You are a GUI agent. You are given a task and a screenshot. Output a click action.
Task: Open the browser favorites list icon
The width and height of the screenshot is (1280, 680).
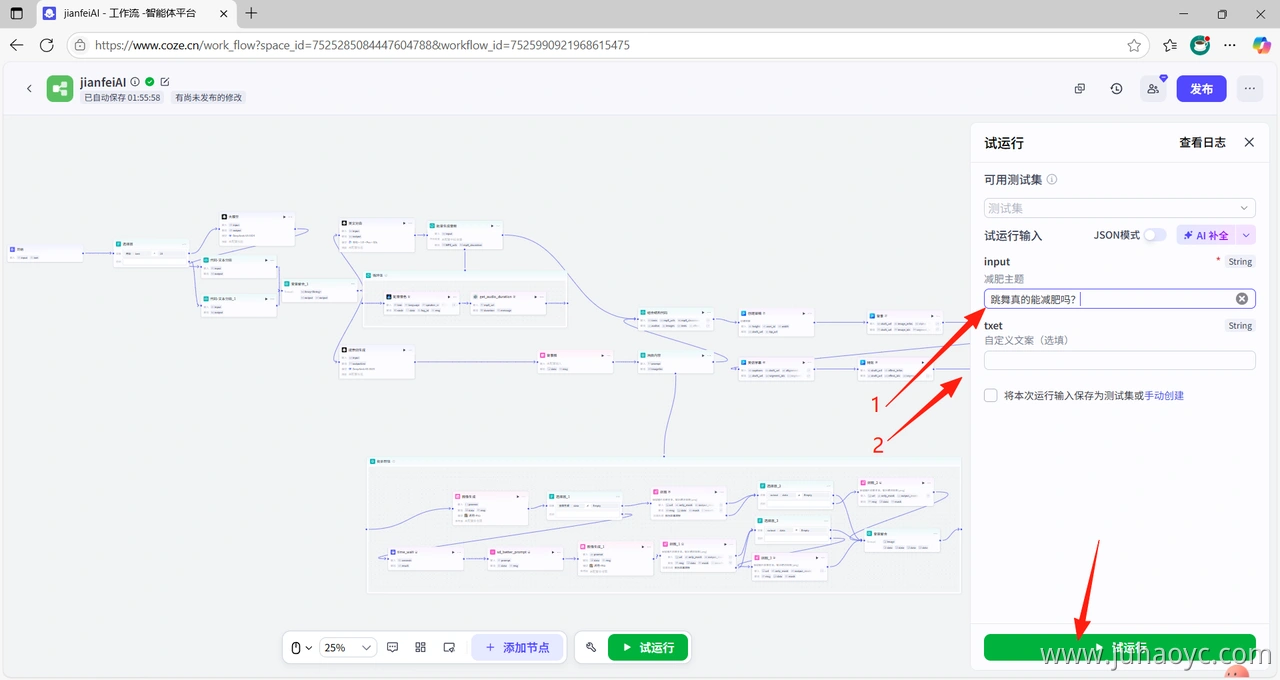point(1170,45)
